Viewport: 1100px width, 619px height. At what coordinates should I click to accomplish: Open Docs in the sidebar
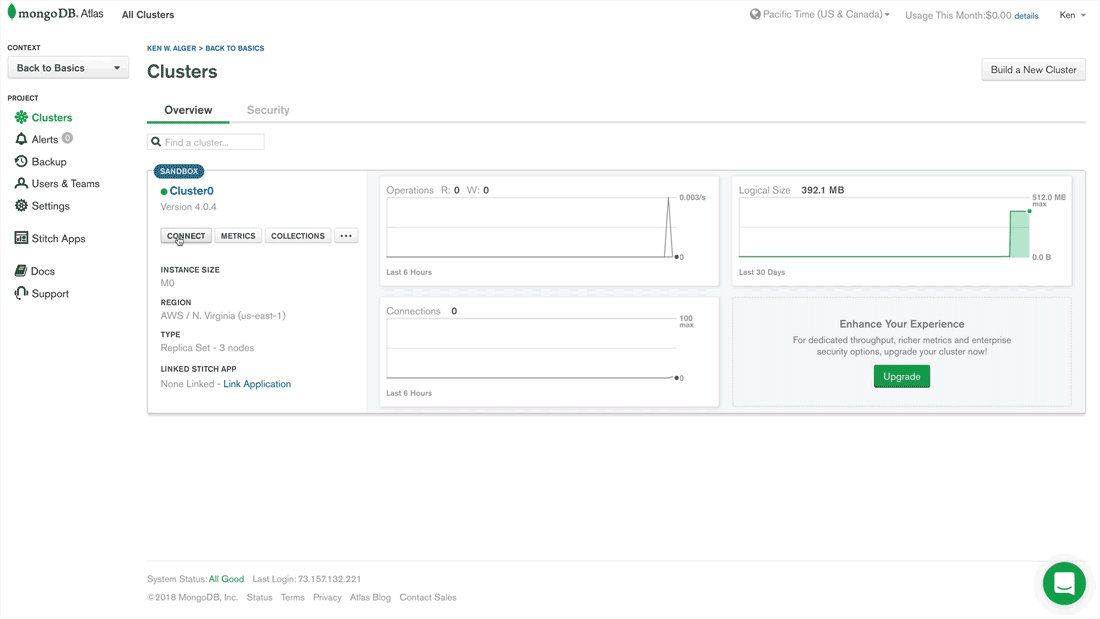43,271
